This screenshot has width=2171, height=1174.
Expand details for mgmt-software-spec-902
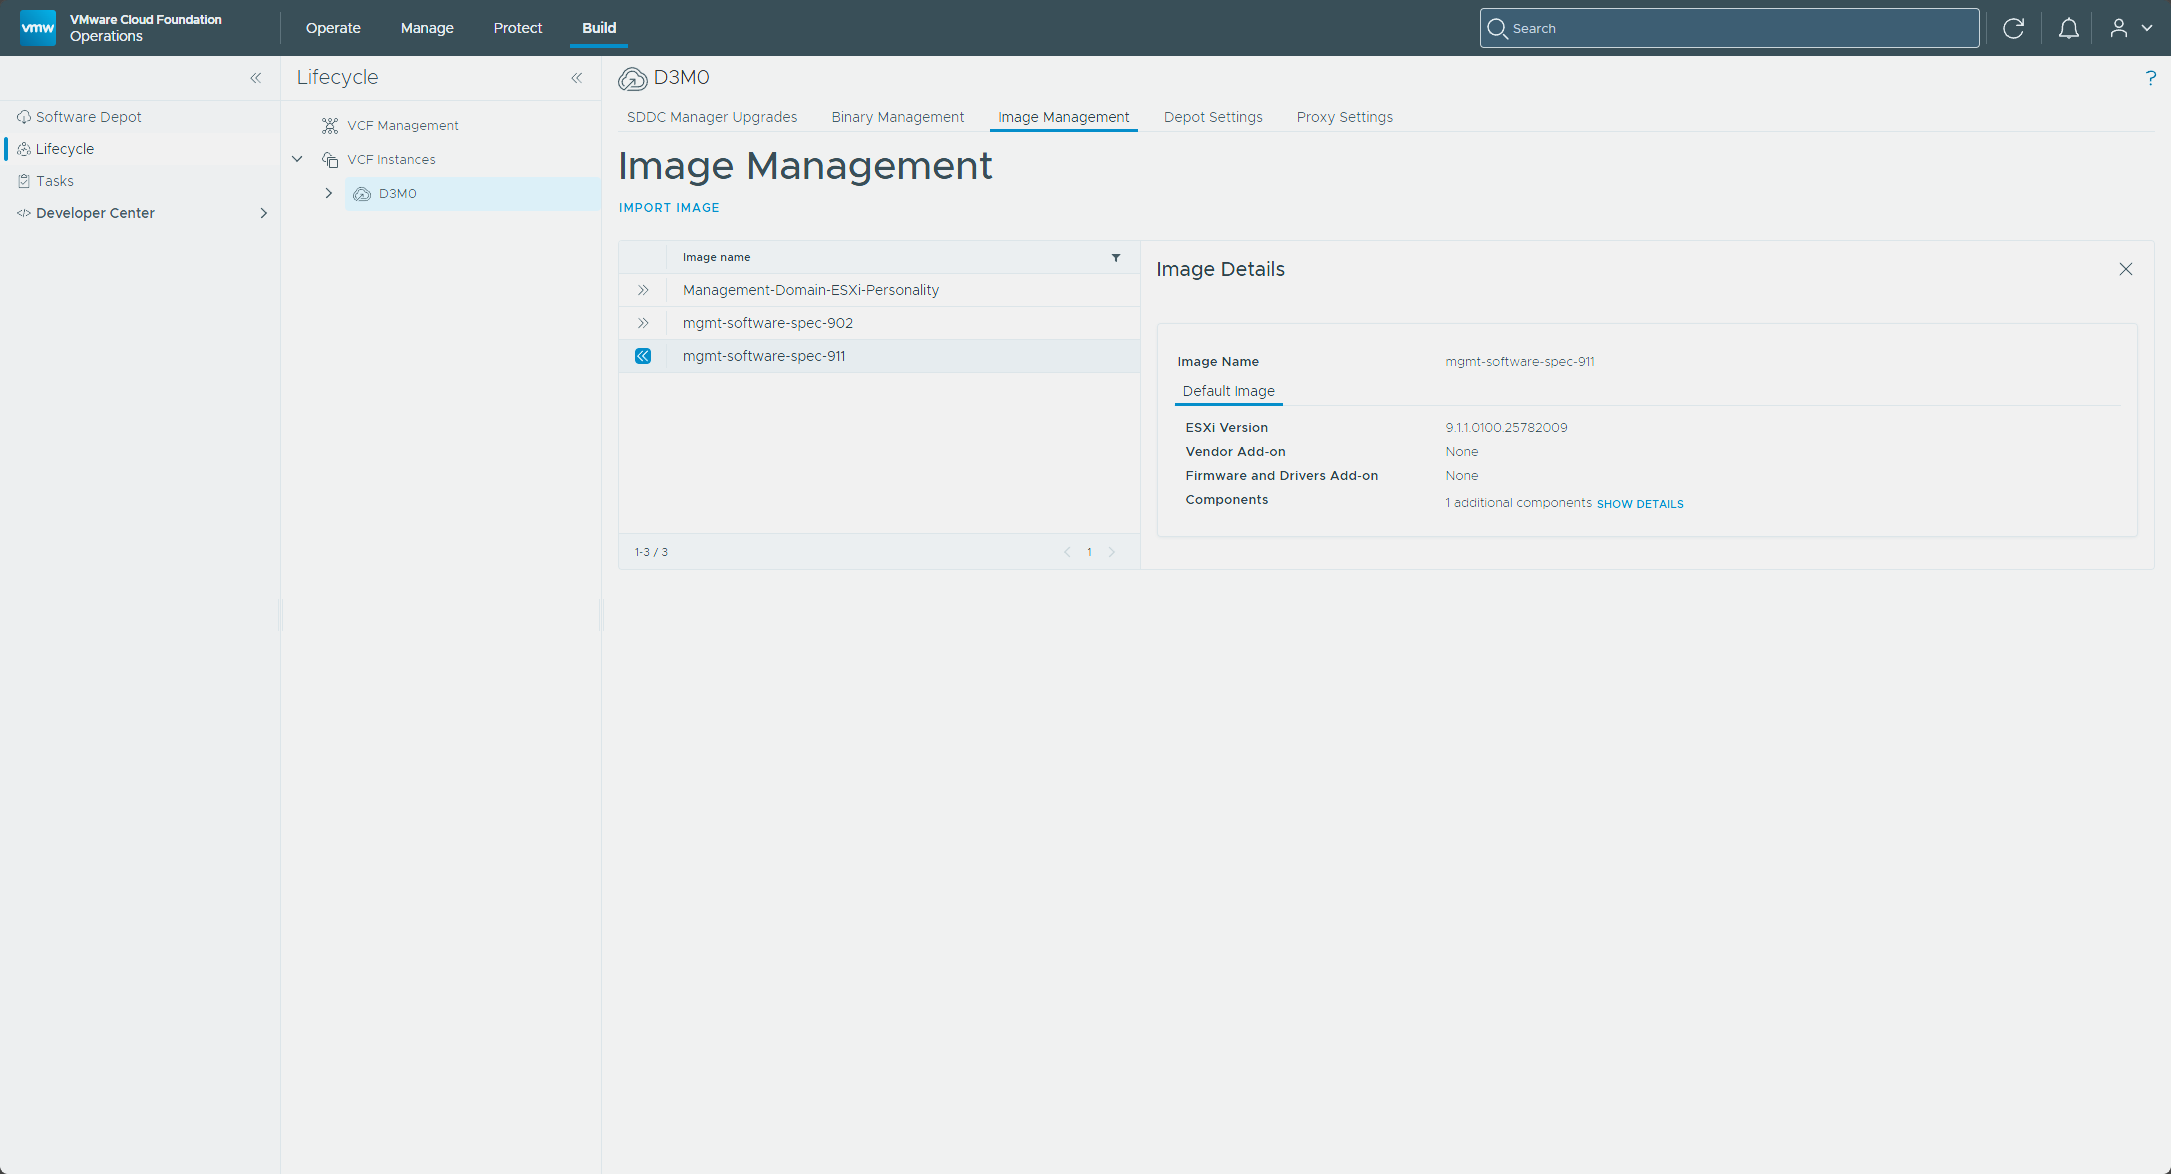643,323
